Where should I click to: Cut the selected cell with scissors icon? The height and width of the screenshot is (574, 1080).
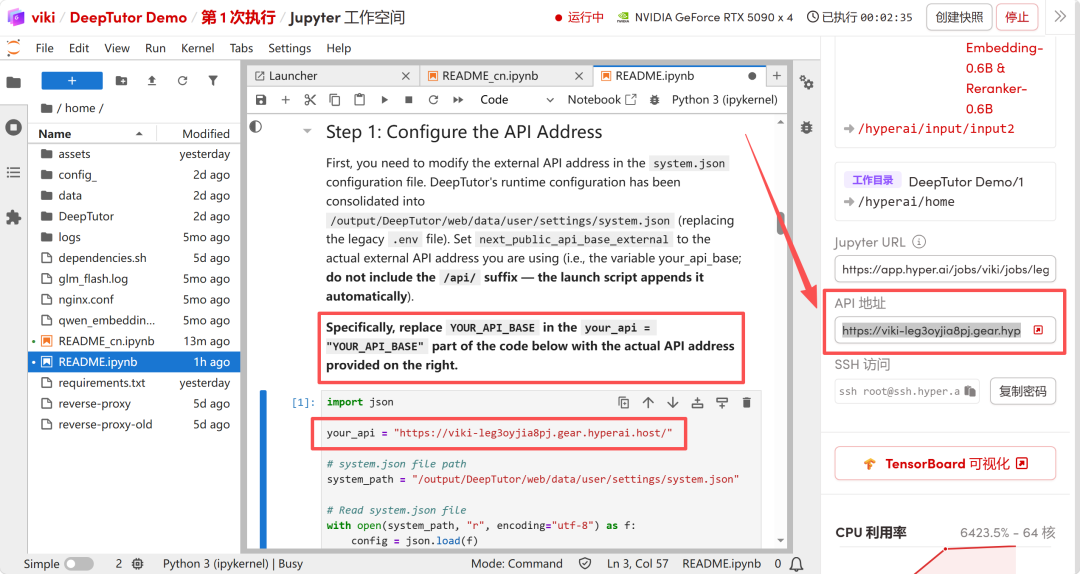[310, 100]
